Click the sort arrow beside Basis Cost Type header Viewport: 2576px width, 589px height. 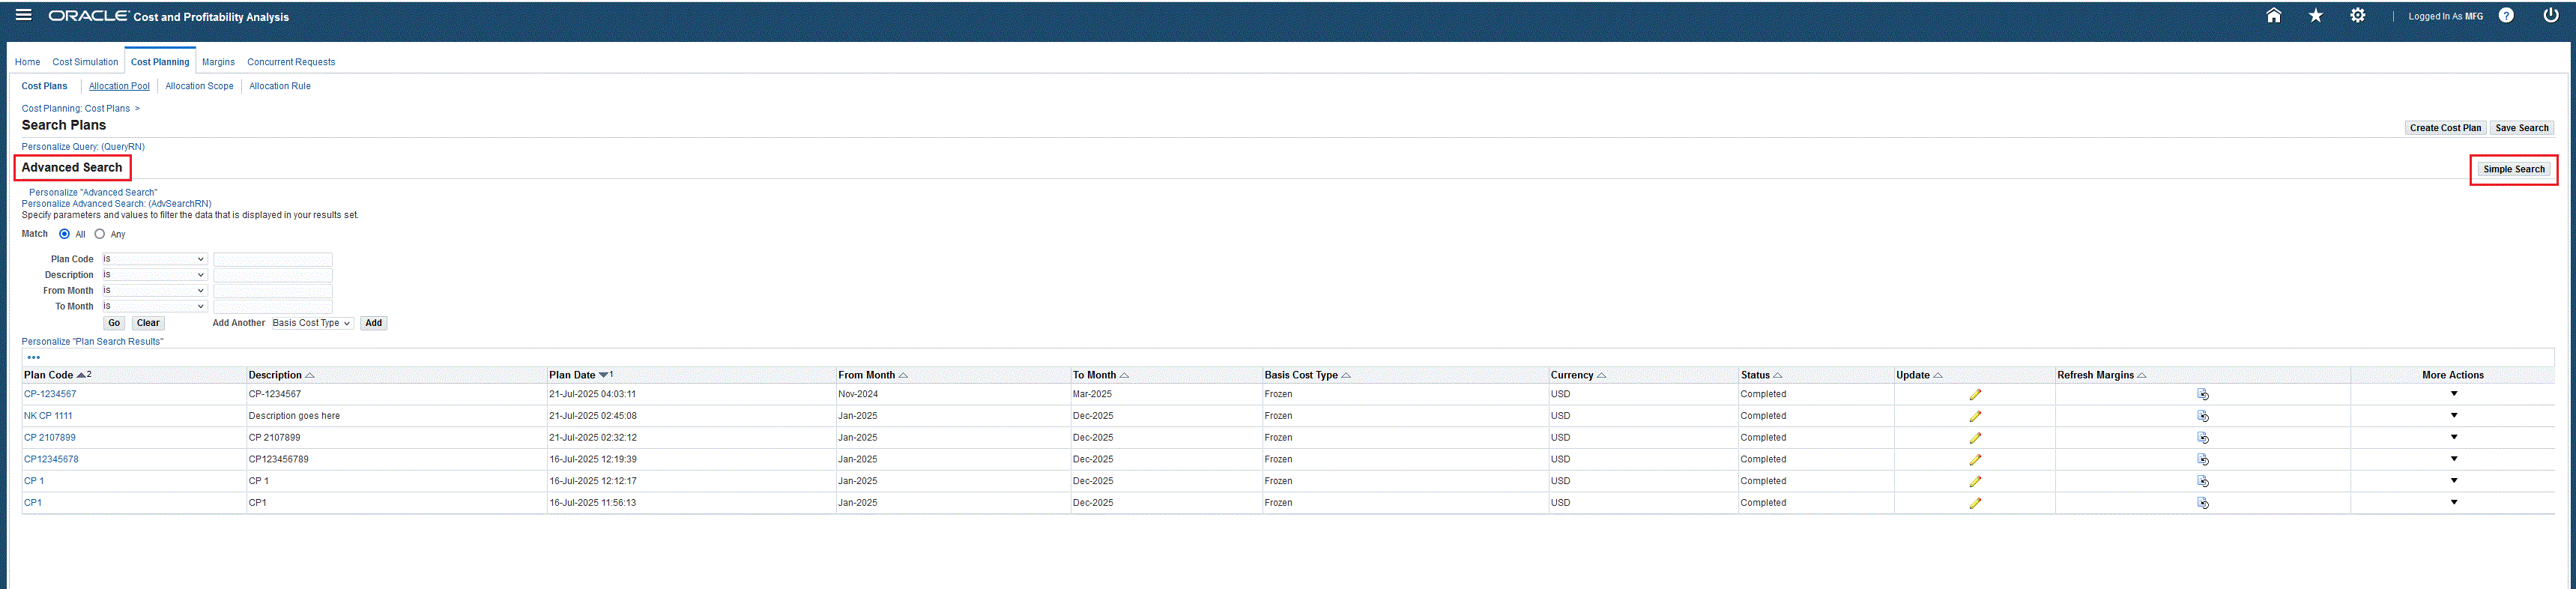tap(1346, 375)
